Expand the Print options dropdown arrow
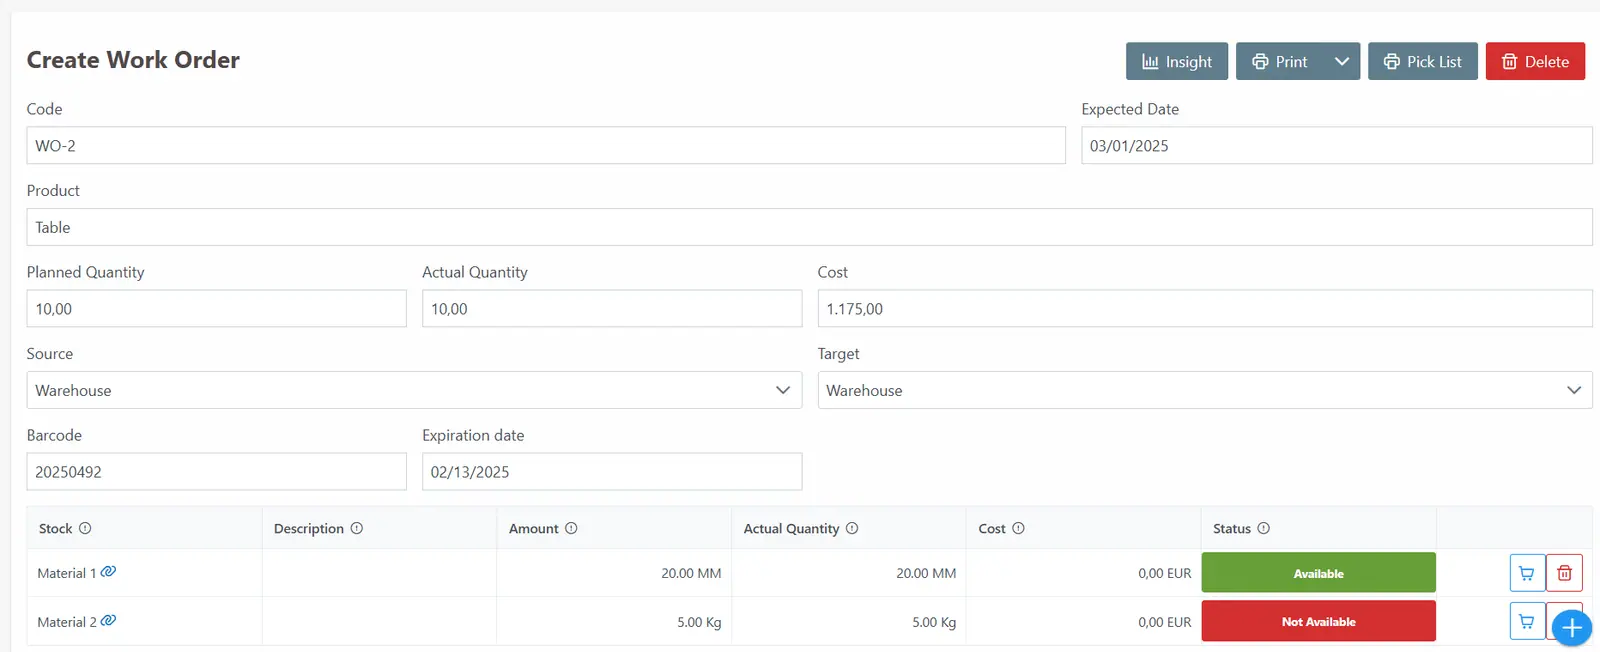 1341,61
